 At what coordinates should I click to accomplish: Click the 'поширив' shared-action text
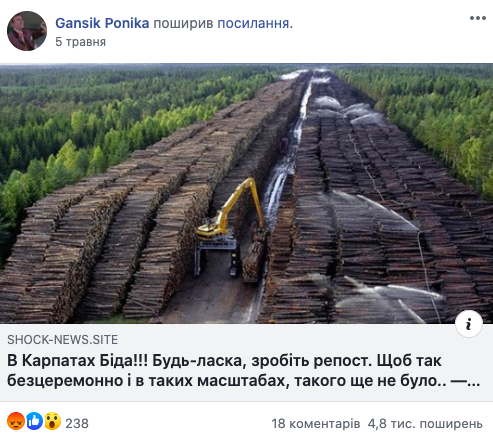tap(183, 23)
